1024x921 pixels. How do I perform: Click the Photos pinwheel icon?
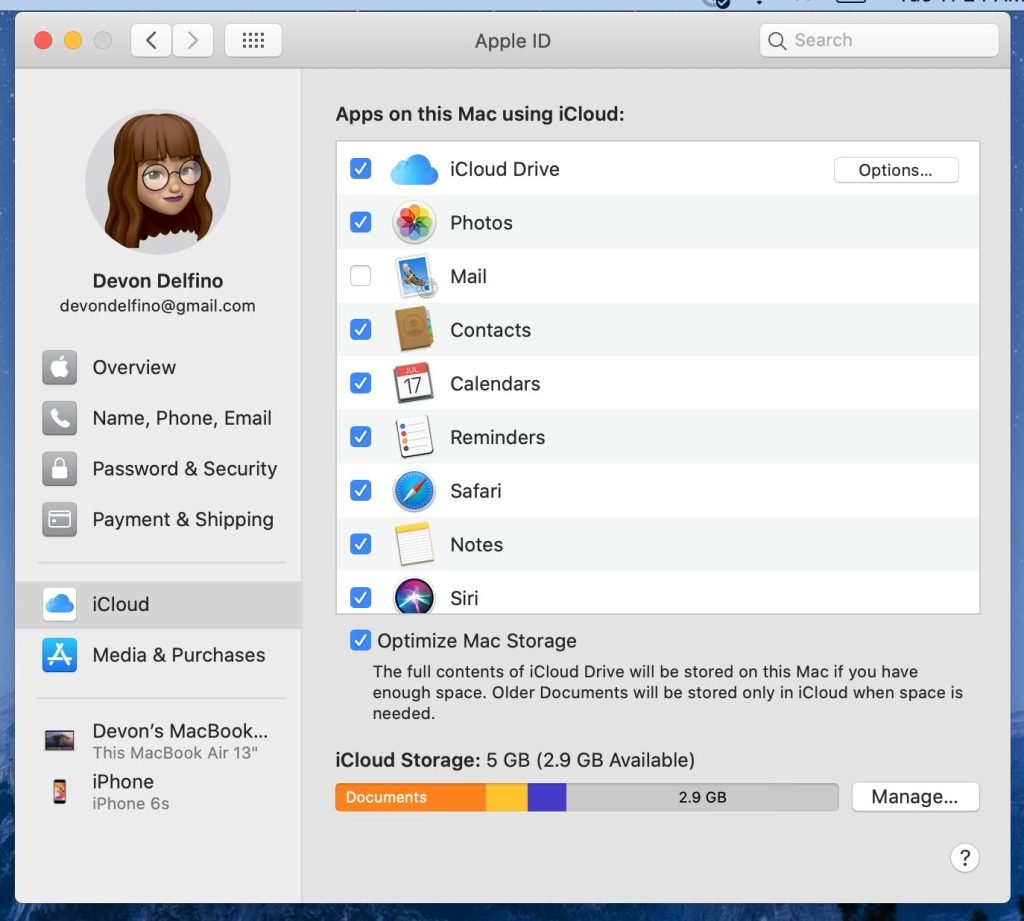[x=414, y=223]
